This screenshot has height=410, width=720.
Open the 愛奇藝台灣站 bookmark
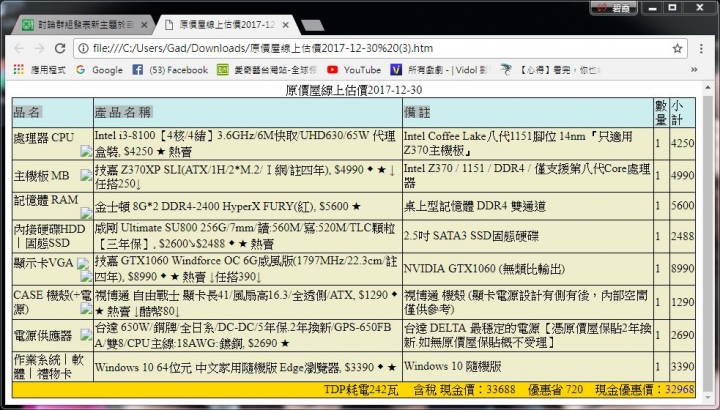click(267, 70)
